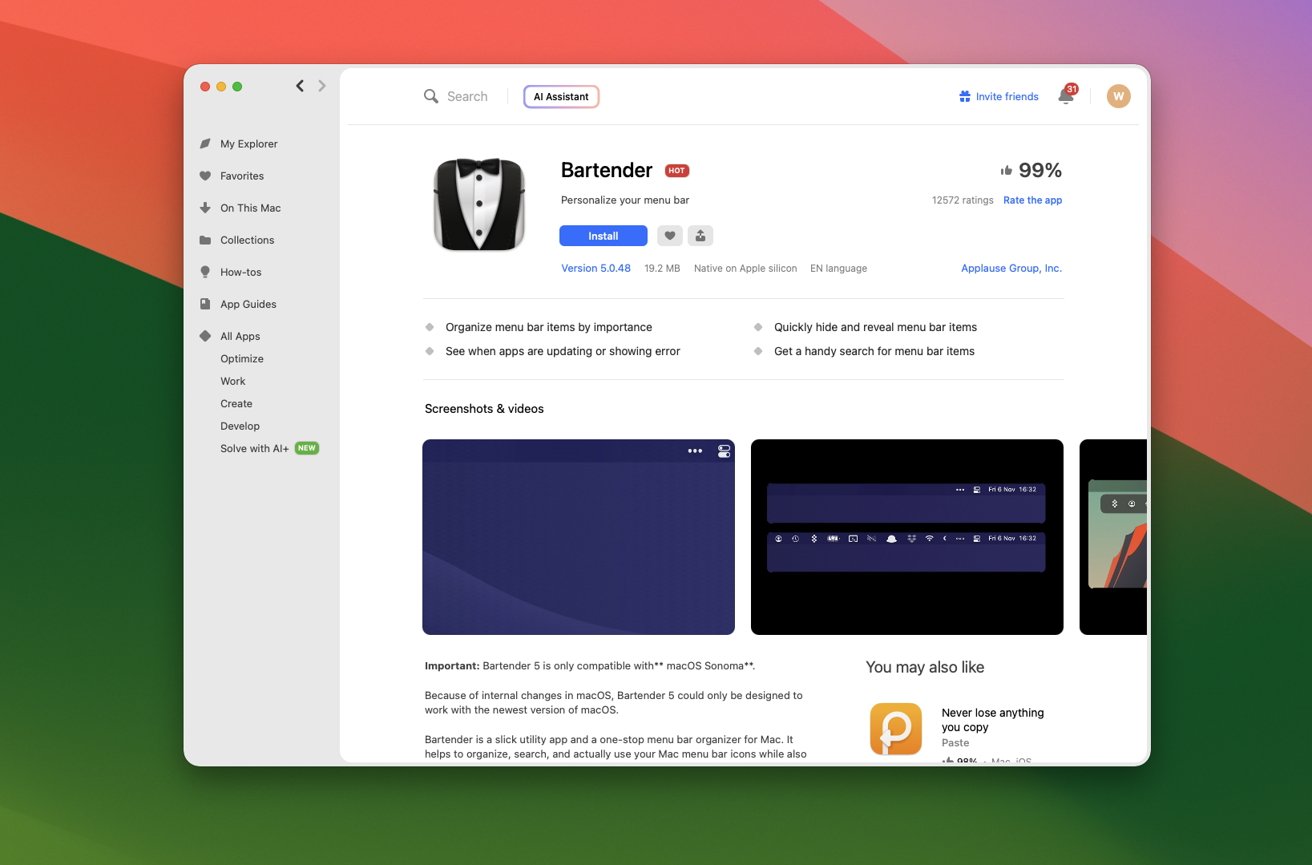Open How-tos section
This screenshot has height=865, width=1312.
(241, 272)
